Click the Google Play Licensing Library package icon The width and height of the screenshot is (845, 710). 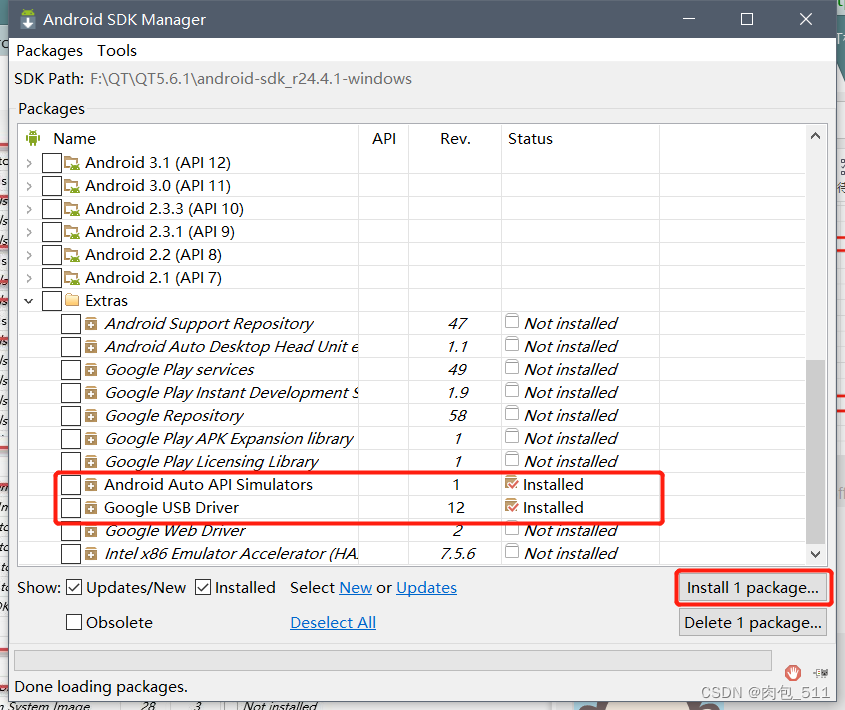click(x=91, y=462)
